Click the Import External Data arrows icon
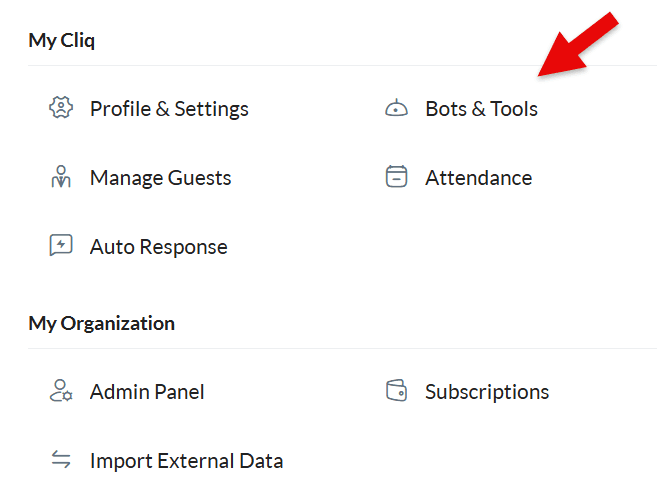657x480 pixels. coord(61,459)
